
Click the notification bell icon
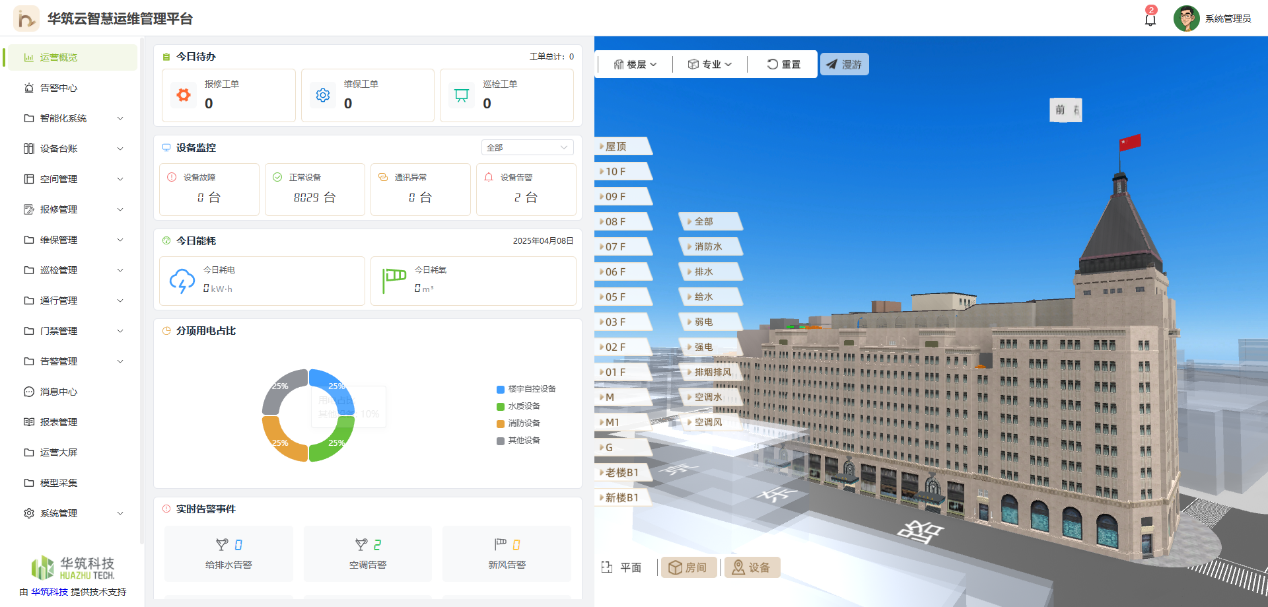point(1150,19)
